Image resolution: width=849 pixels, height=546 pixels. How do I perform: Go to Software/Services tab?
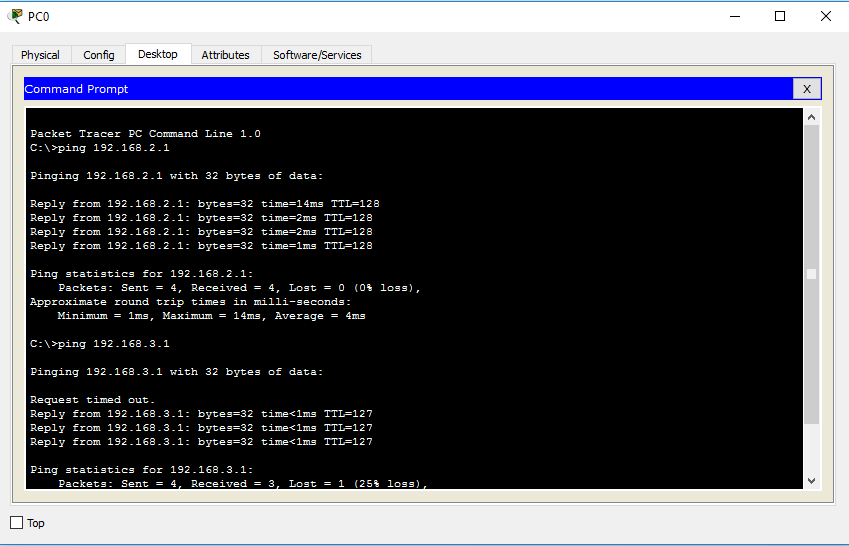click(317, 55)
